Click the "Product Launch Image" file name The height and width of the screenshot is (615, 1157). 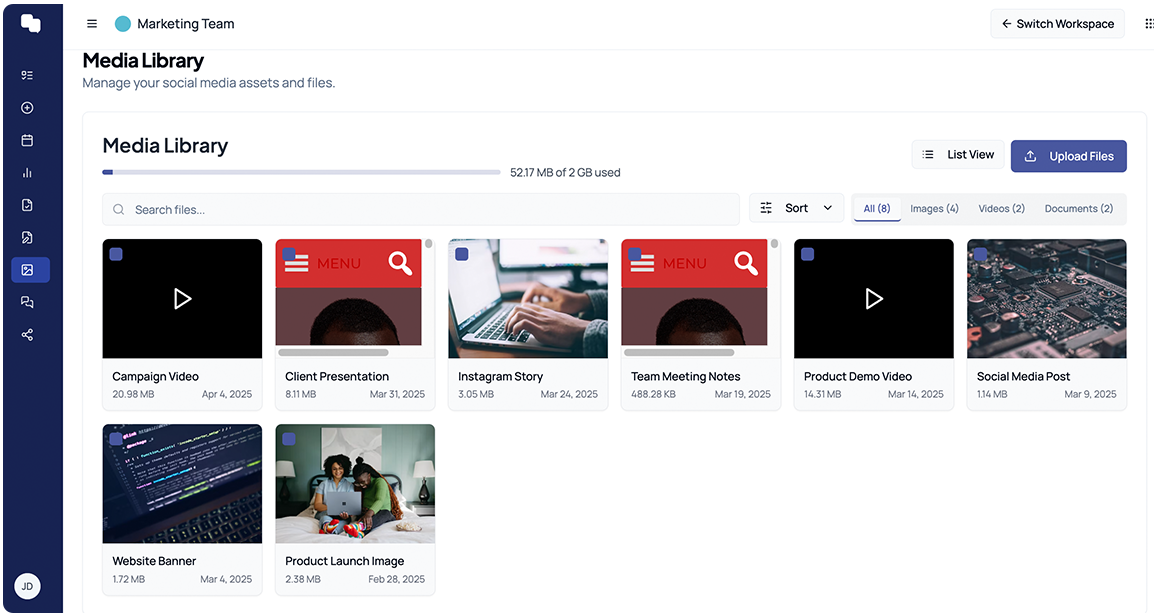(345, 561)
